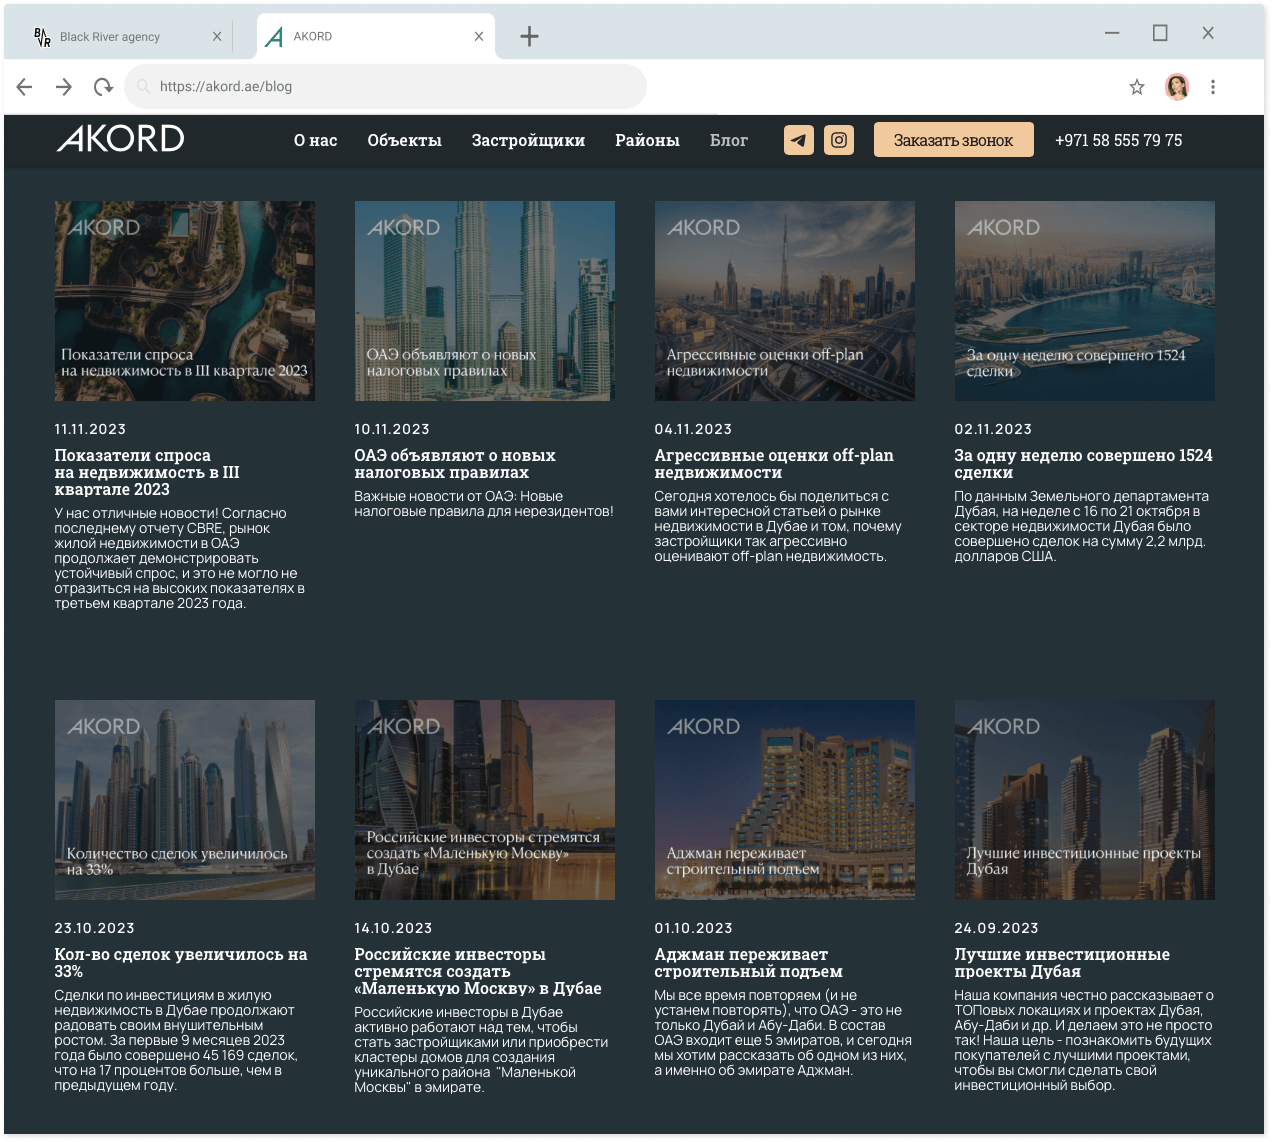Open thumbnail 'Лучшие инвестиционные проекты Дубая'

pyautogui.click(x=1085, y=800)
